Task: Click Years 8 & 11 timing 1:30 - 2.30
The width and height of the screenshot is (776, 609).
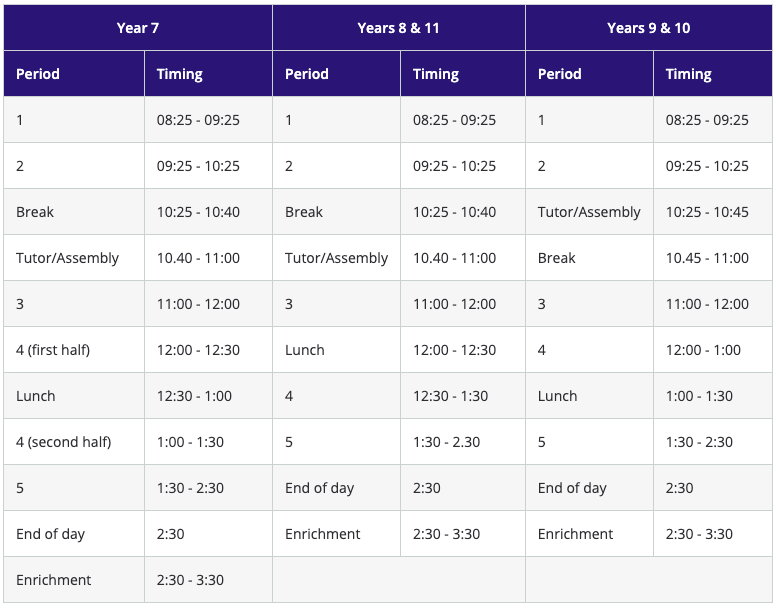Action: tap(463, 442)
